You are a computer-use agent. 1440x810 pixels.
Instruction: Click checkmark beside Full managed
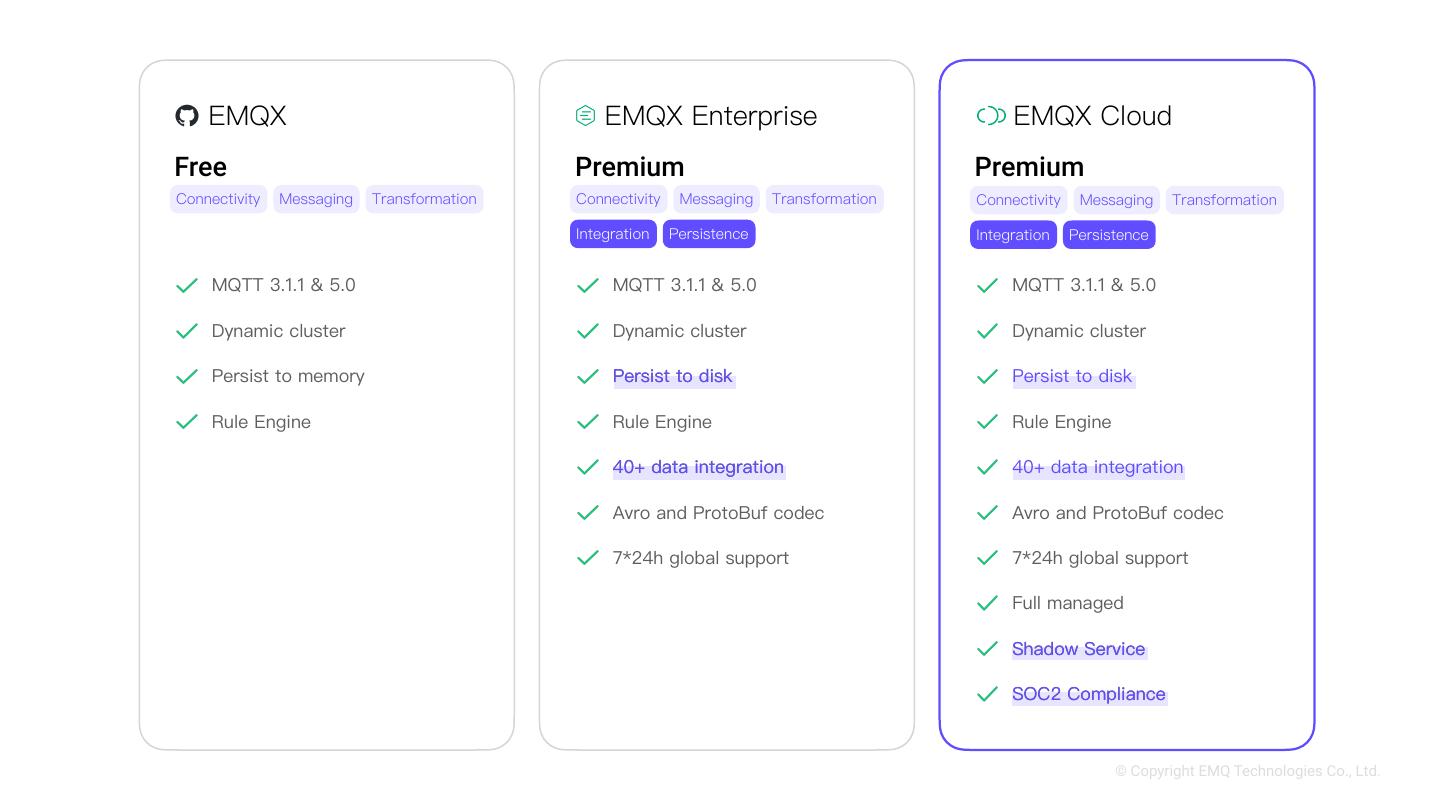pos(987,603)
